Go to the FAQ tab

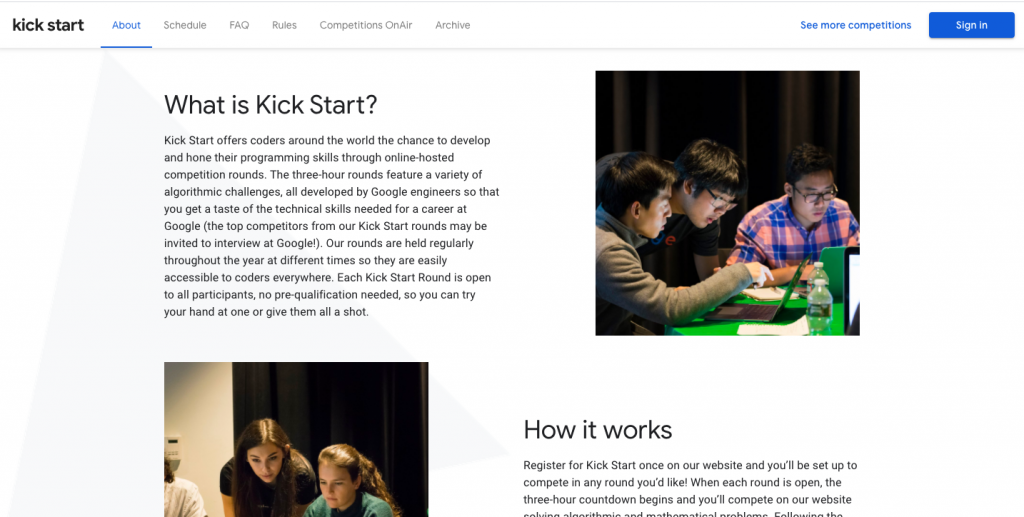(x=239, y=25)
